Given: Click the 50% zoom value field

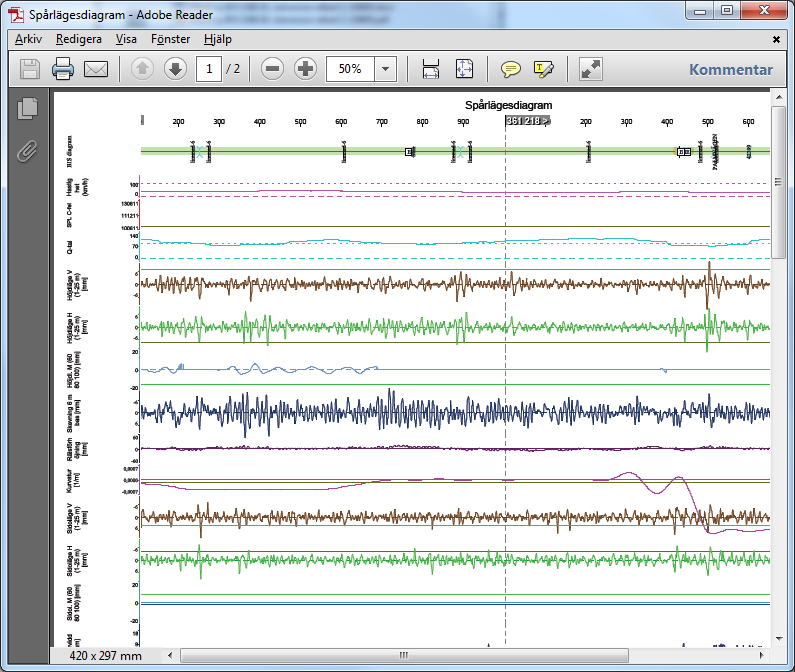Looking at the screenshot, I should [x=350, y=68].
